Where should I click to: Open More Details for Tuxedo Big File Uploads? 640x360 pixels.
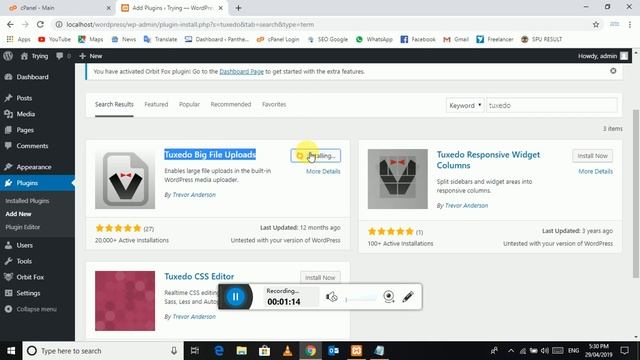323,171
